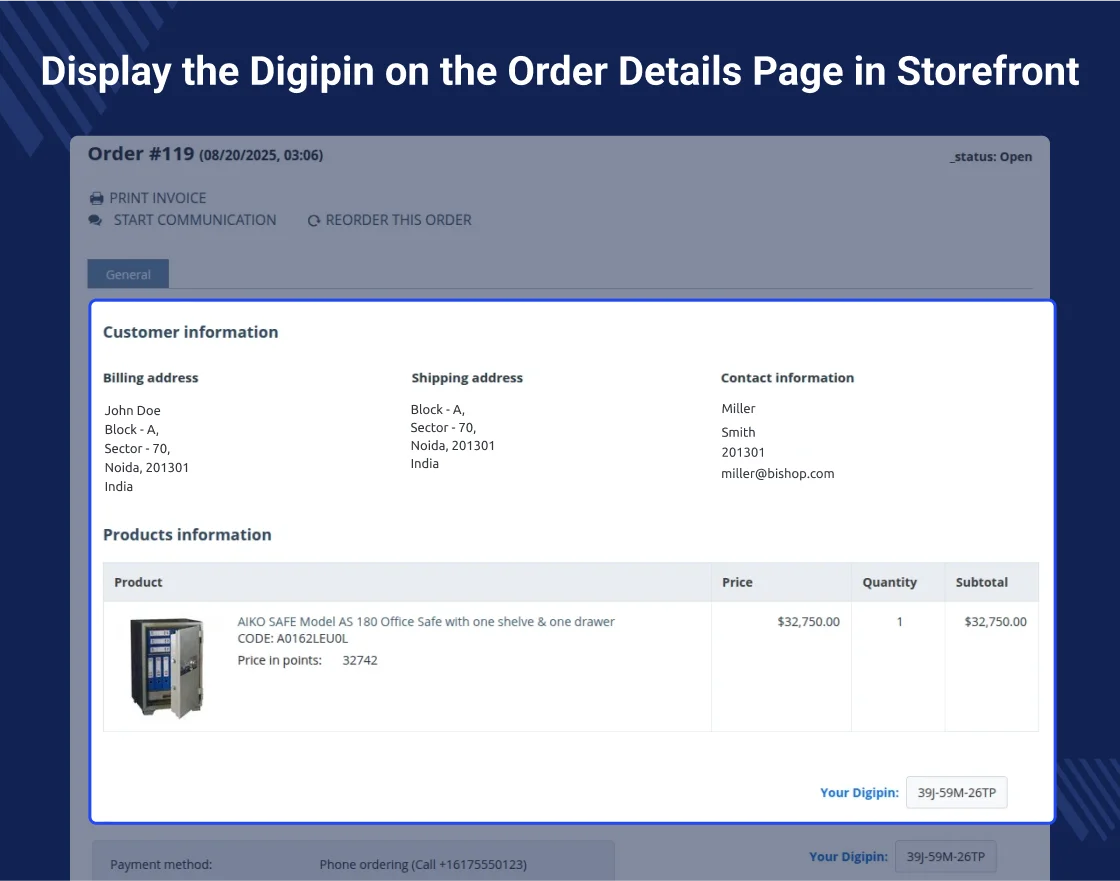Click the chat bubbles communication icon
This screenshot has height=881, width=1120.
click(x=95, y=220)
